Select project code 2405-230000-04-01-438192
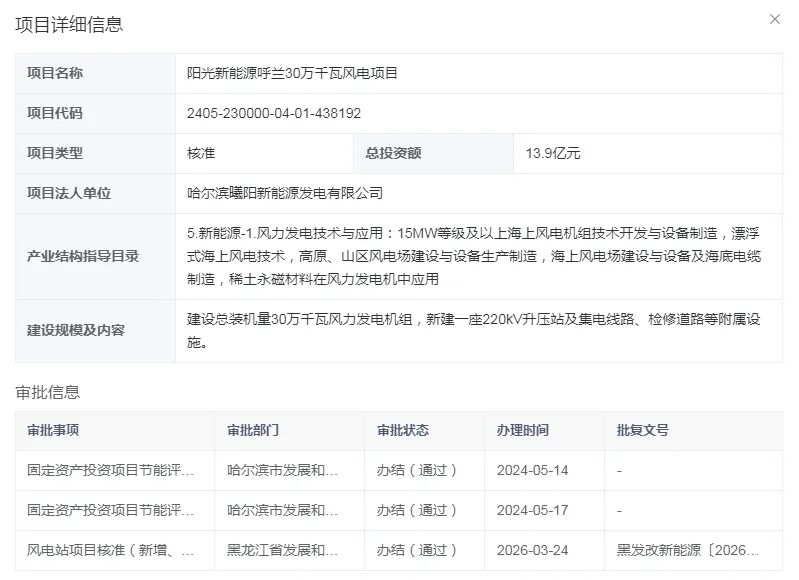 (273, 113)
